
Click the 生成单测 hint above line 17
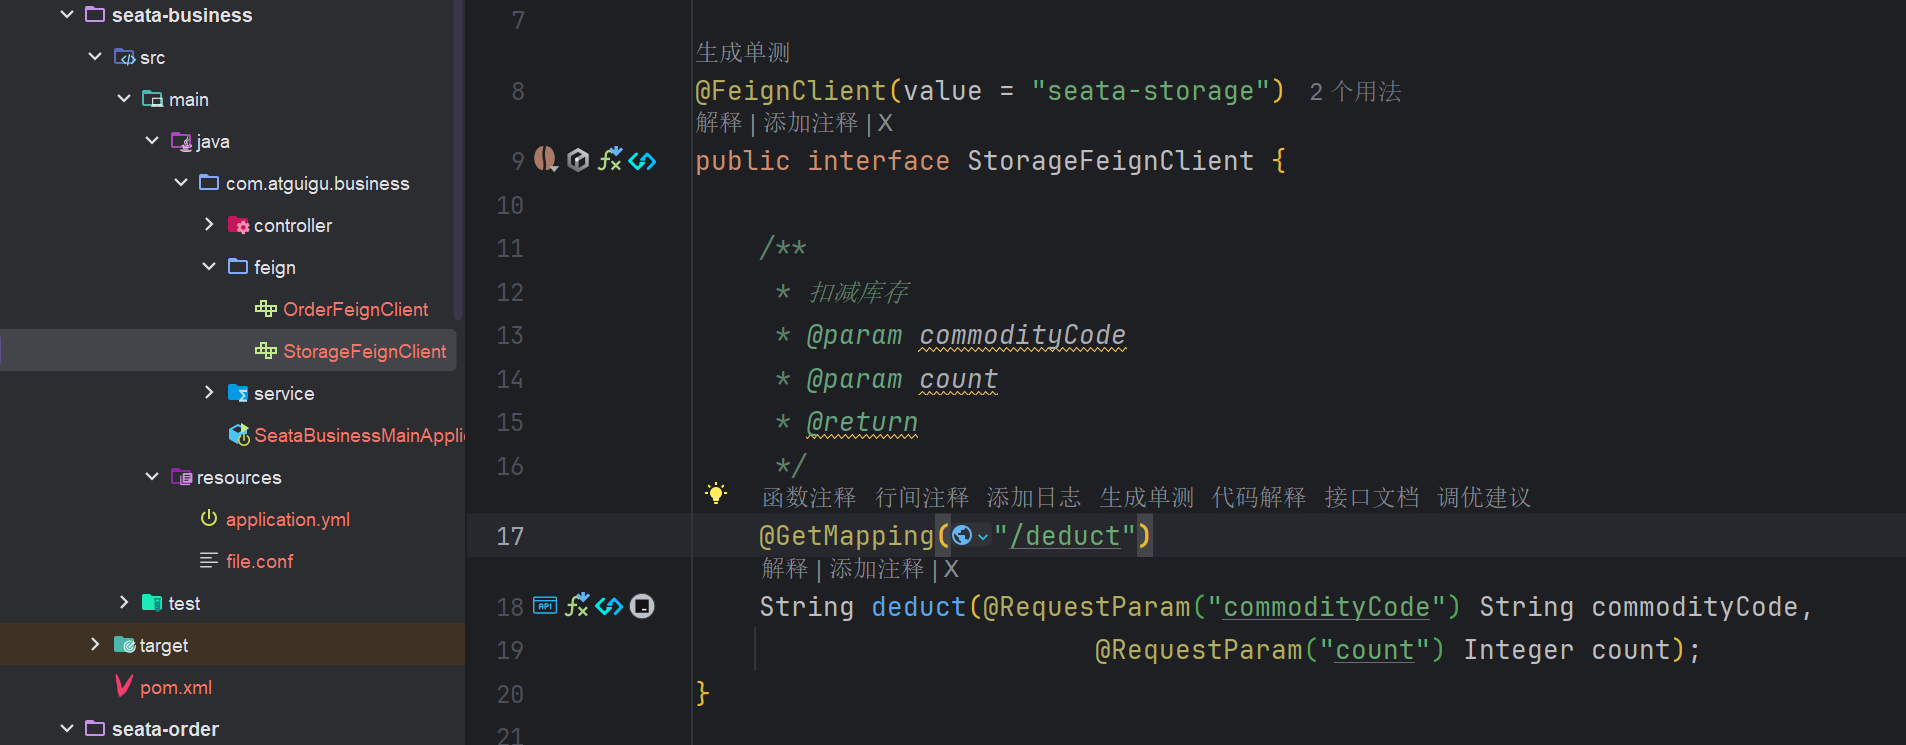tap(1146, 497)
